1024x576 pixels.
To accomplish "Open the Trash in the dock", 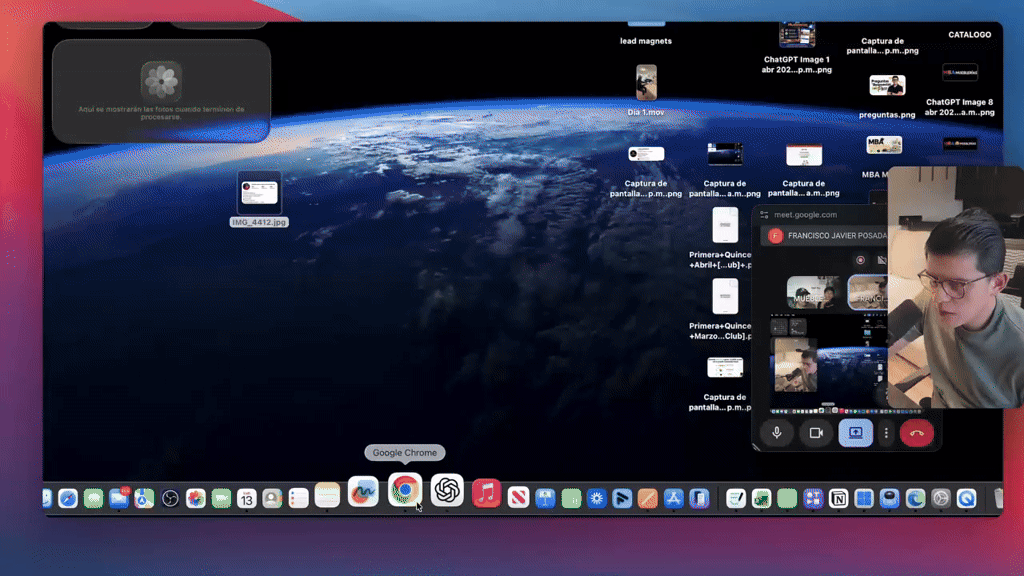I will point(998,498).
